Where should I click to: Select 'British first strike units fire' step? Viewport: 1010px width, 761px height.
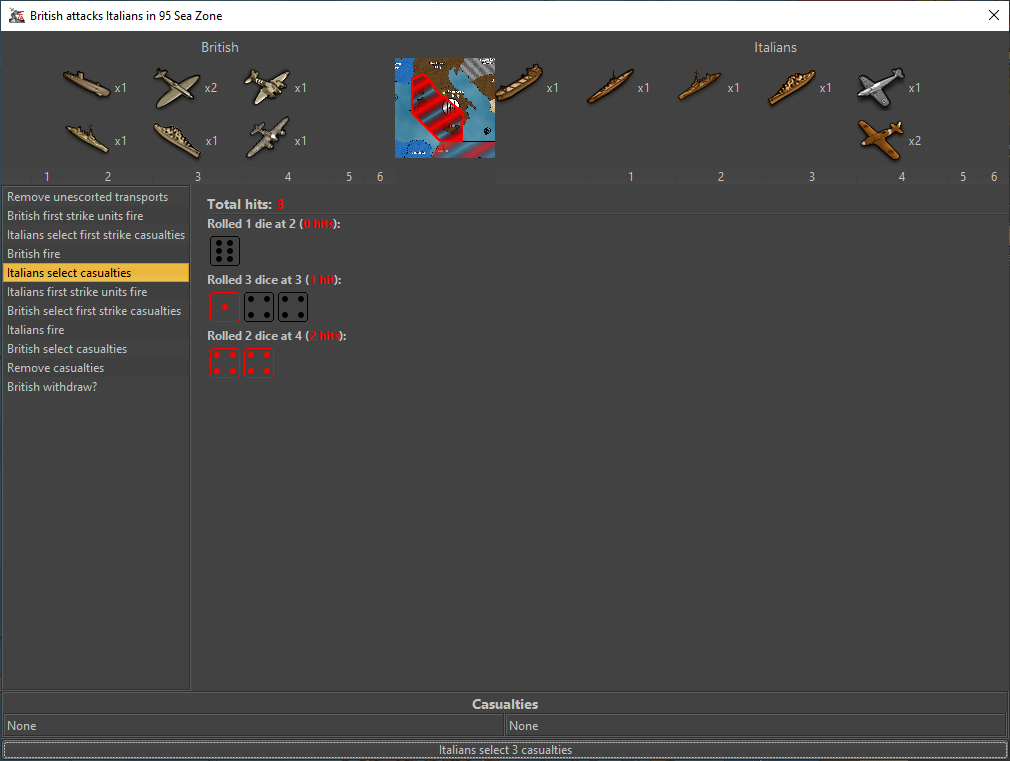pos(96,216)
